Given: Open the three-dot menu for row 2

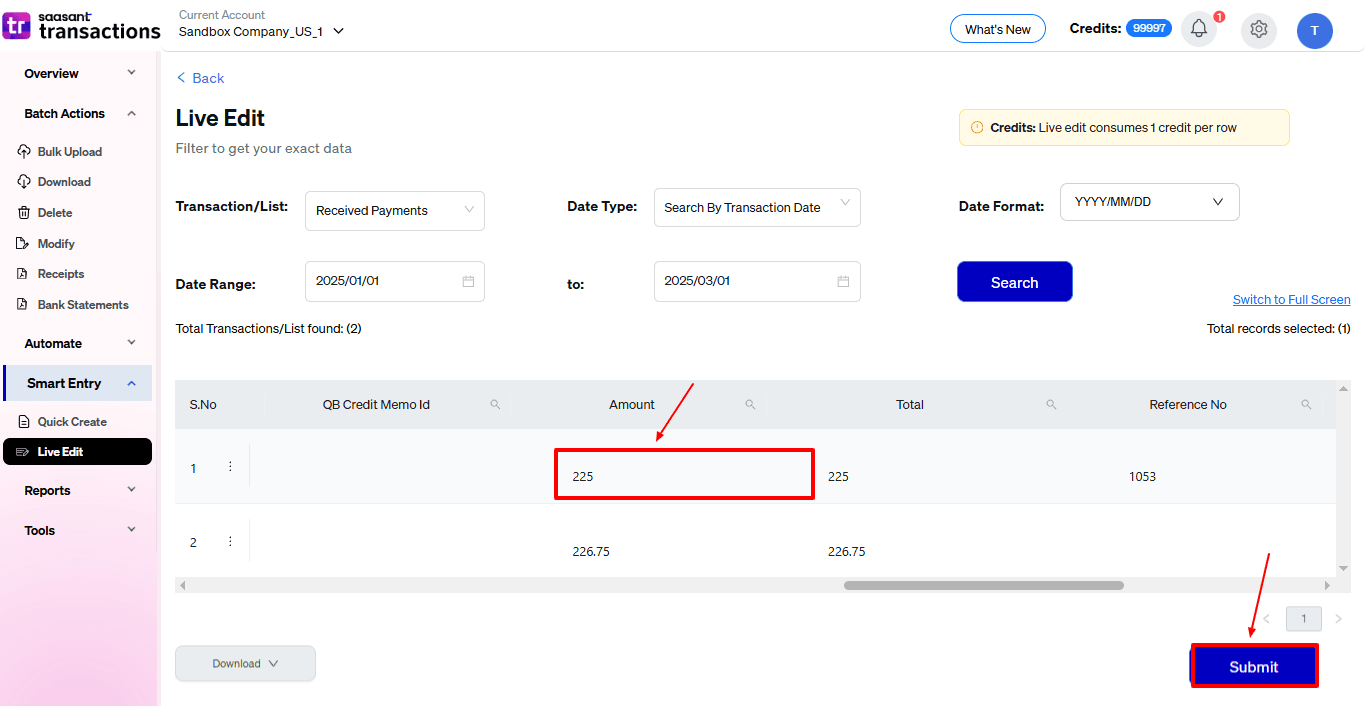Looking at the screenshot, I should [230, 542].
